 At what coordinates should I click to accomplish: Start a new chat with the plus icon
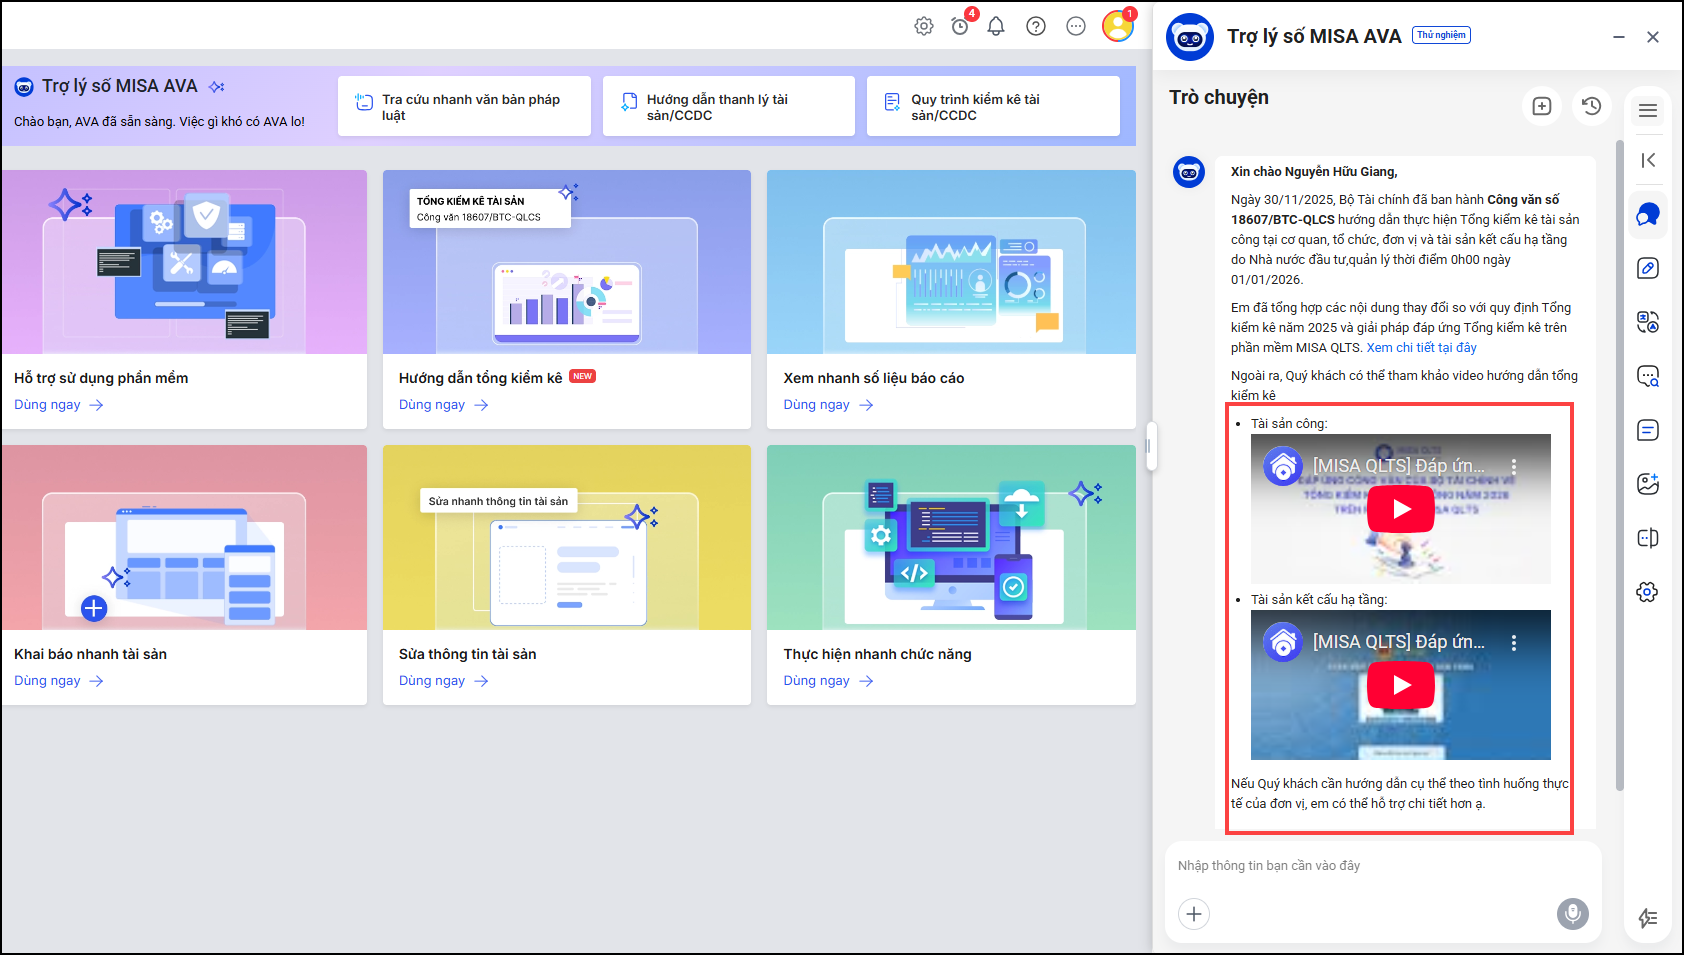tap(1542, 105)
